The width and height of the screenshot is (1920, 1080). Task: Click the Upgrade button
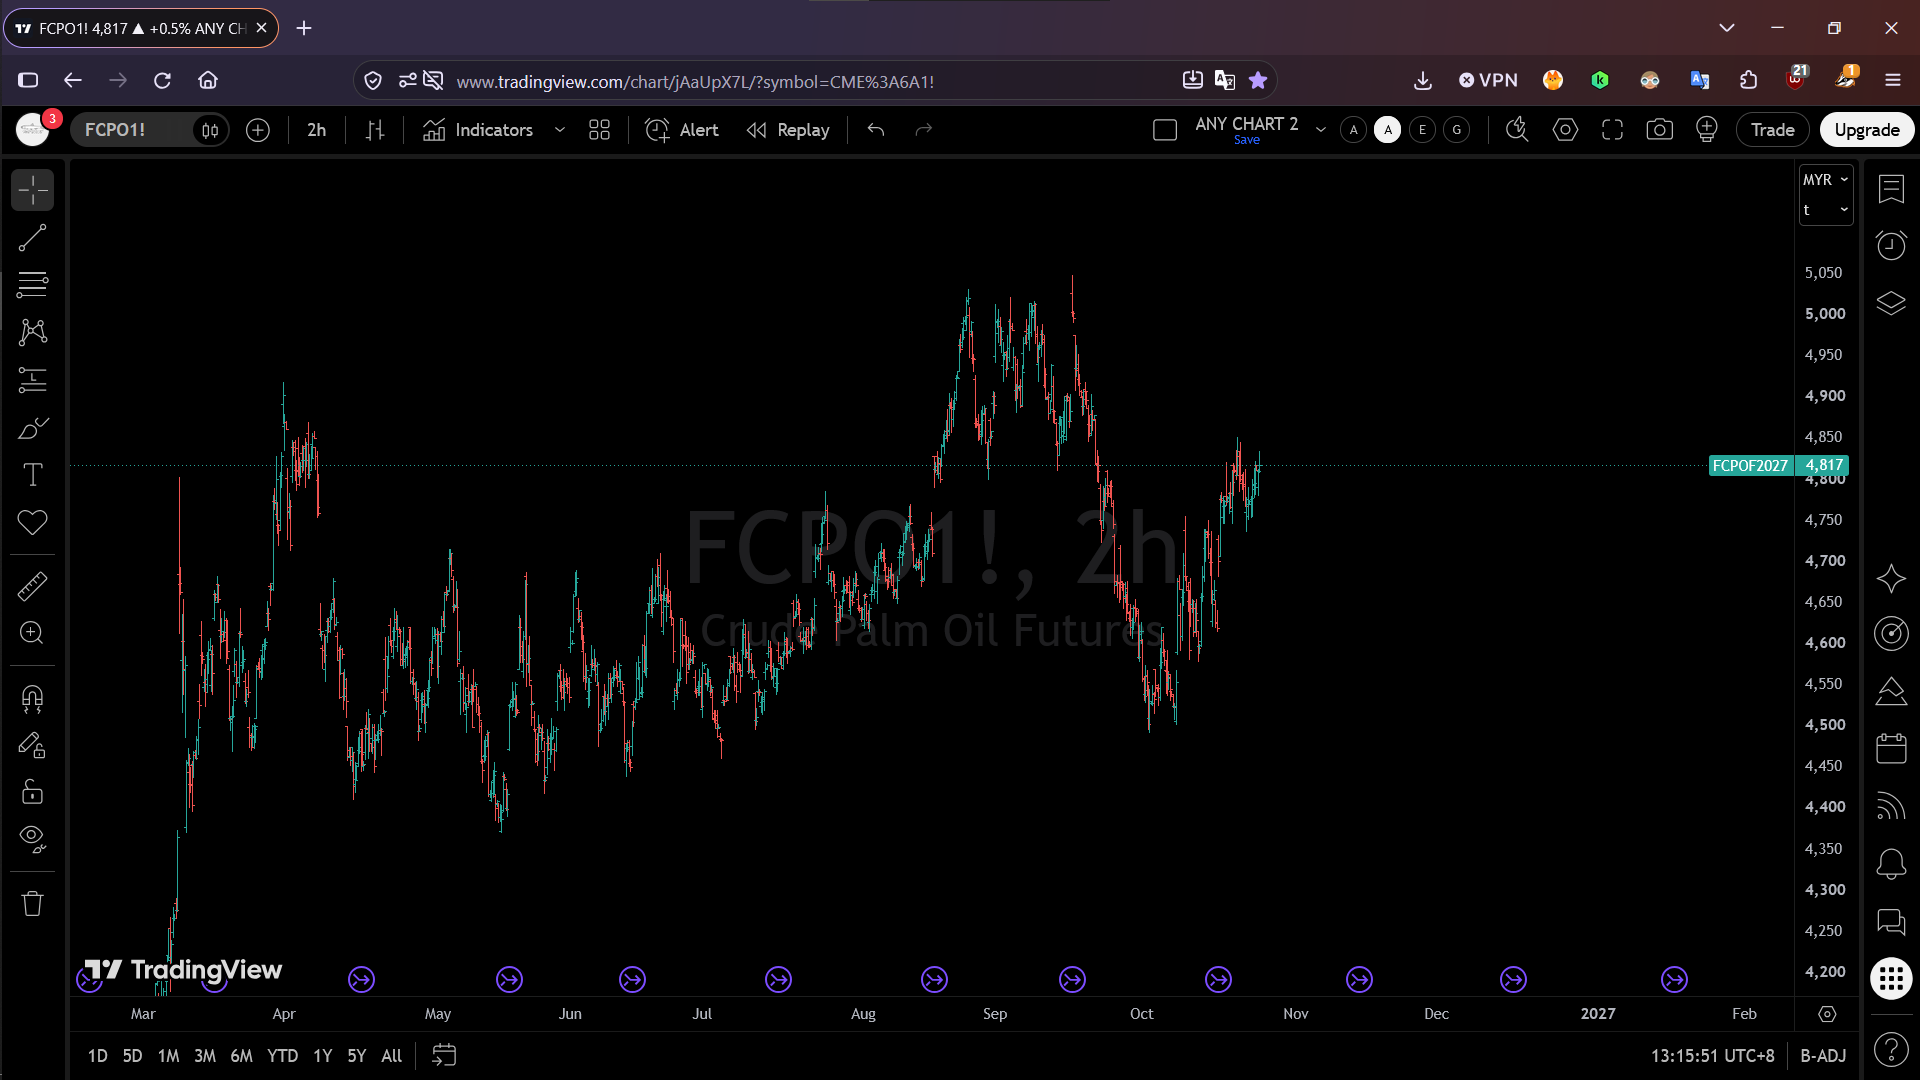pos(1866,130)
